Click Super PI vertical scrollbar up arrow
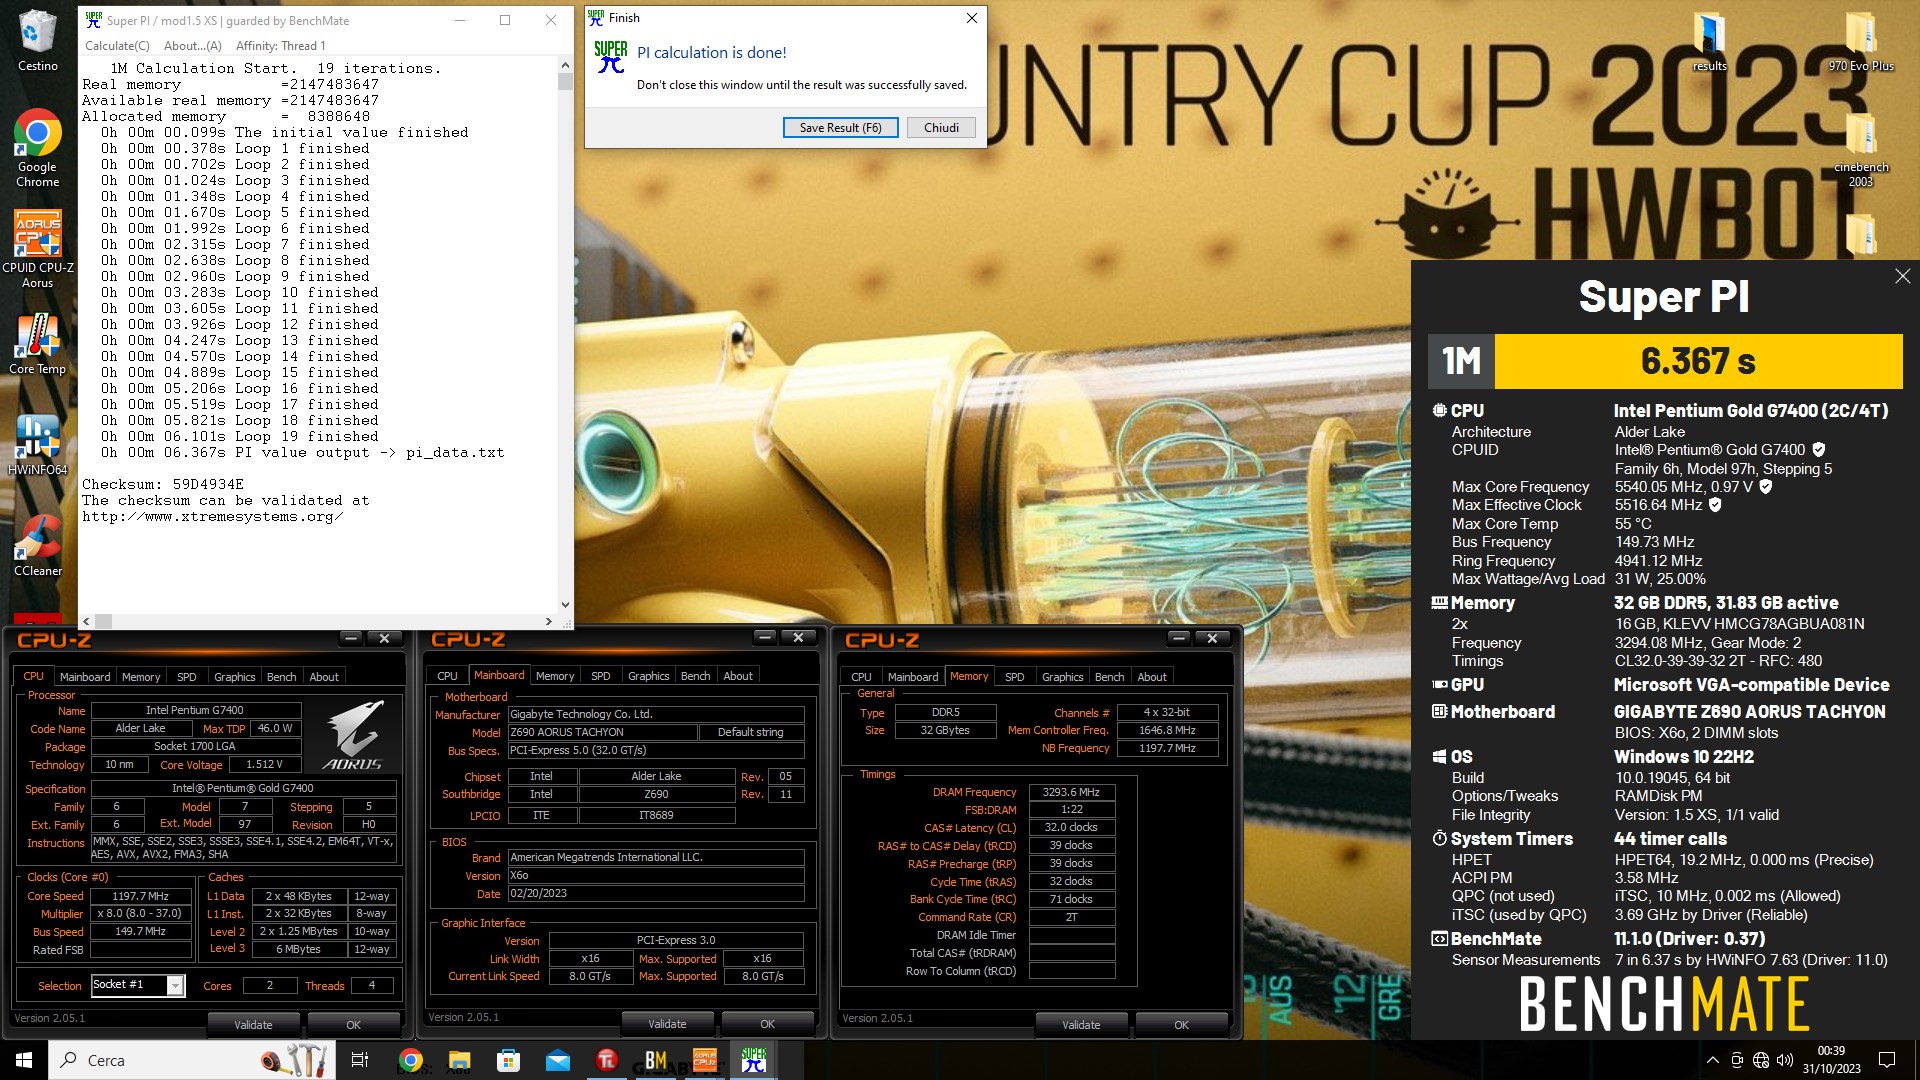 565,64
